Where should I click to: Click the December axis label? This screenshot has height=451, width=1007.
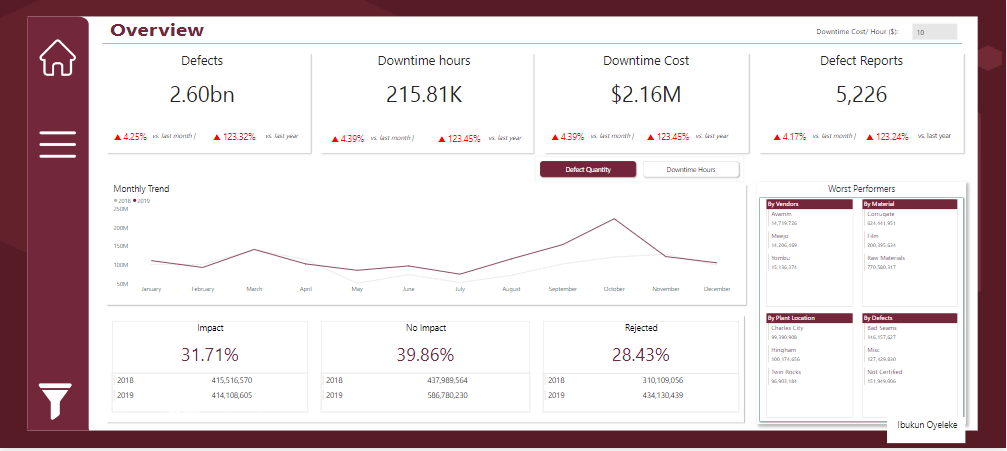coord(717,289)
